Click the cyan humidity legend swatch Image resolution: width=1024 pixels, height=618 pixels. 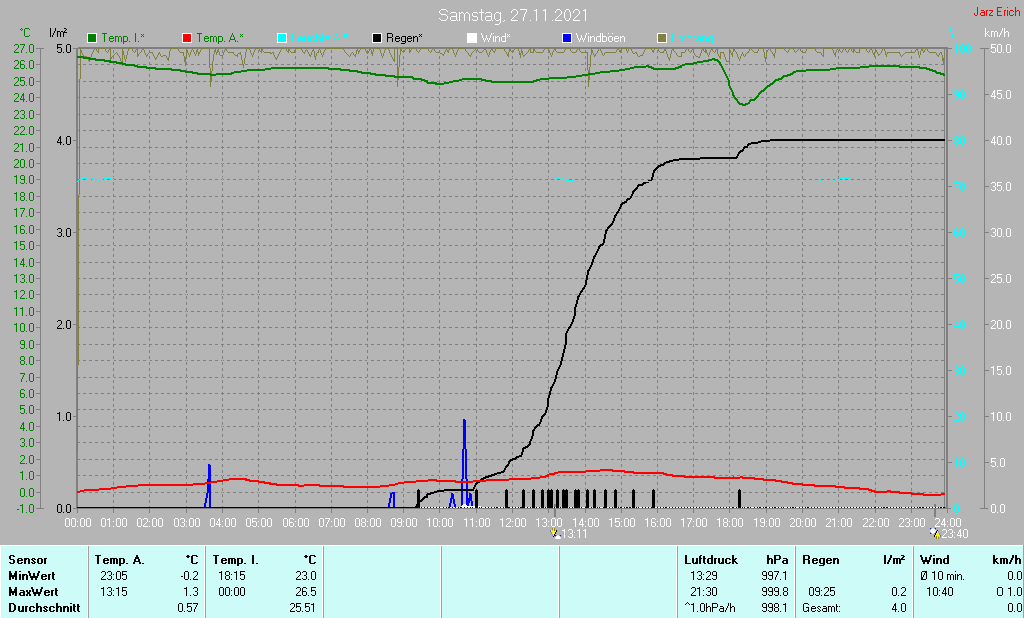[282, 38]
